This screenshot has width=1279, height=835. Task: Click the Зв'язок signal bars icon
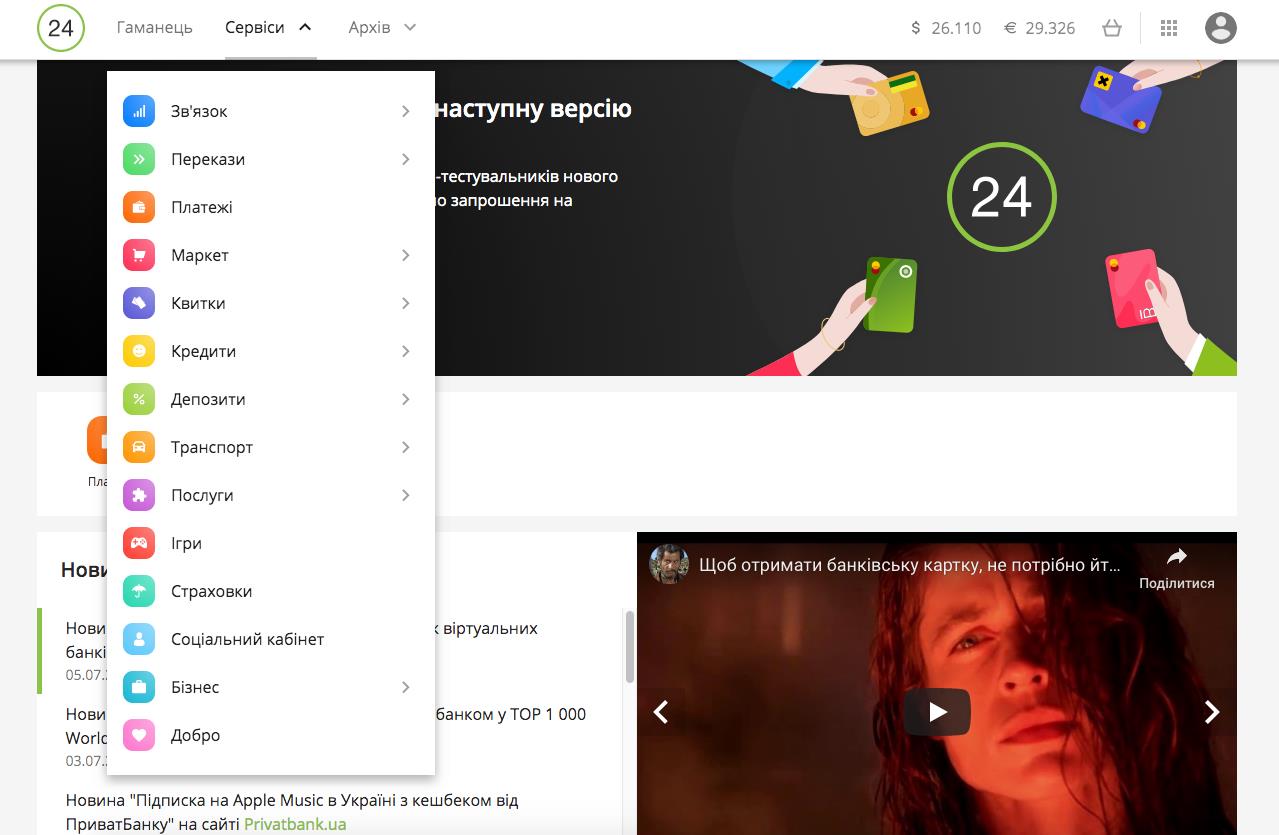(x=139, y=111)
